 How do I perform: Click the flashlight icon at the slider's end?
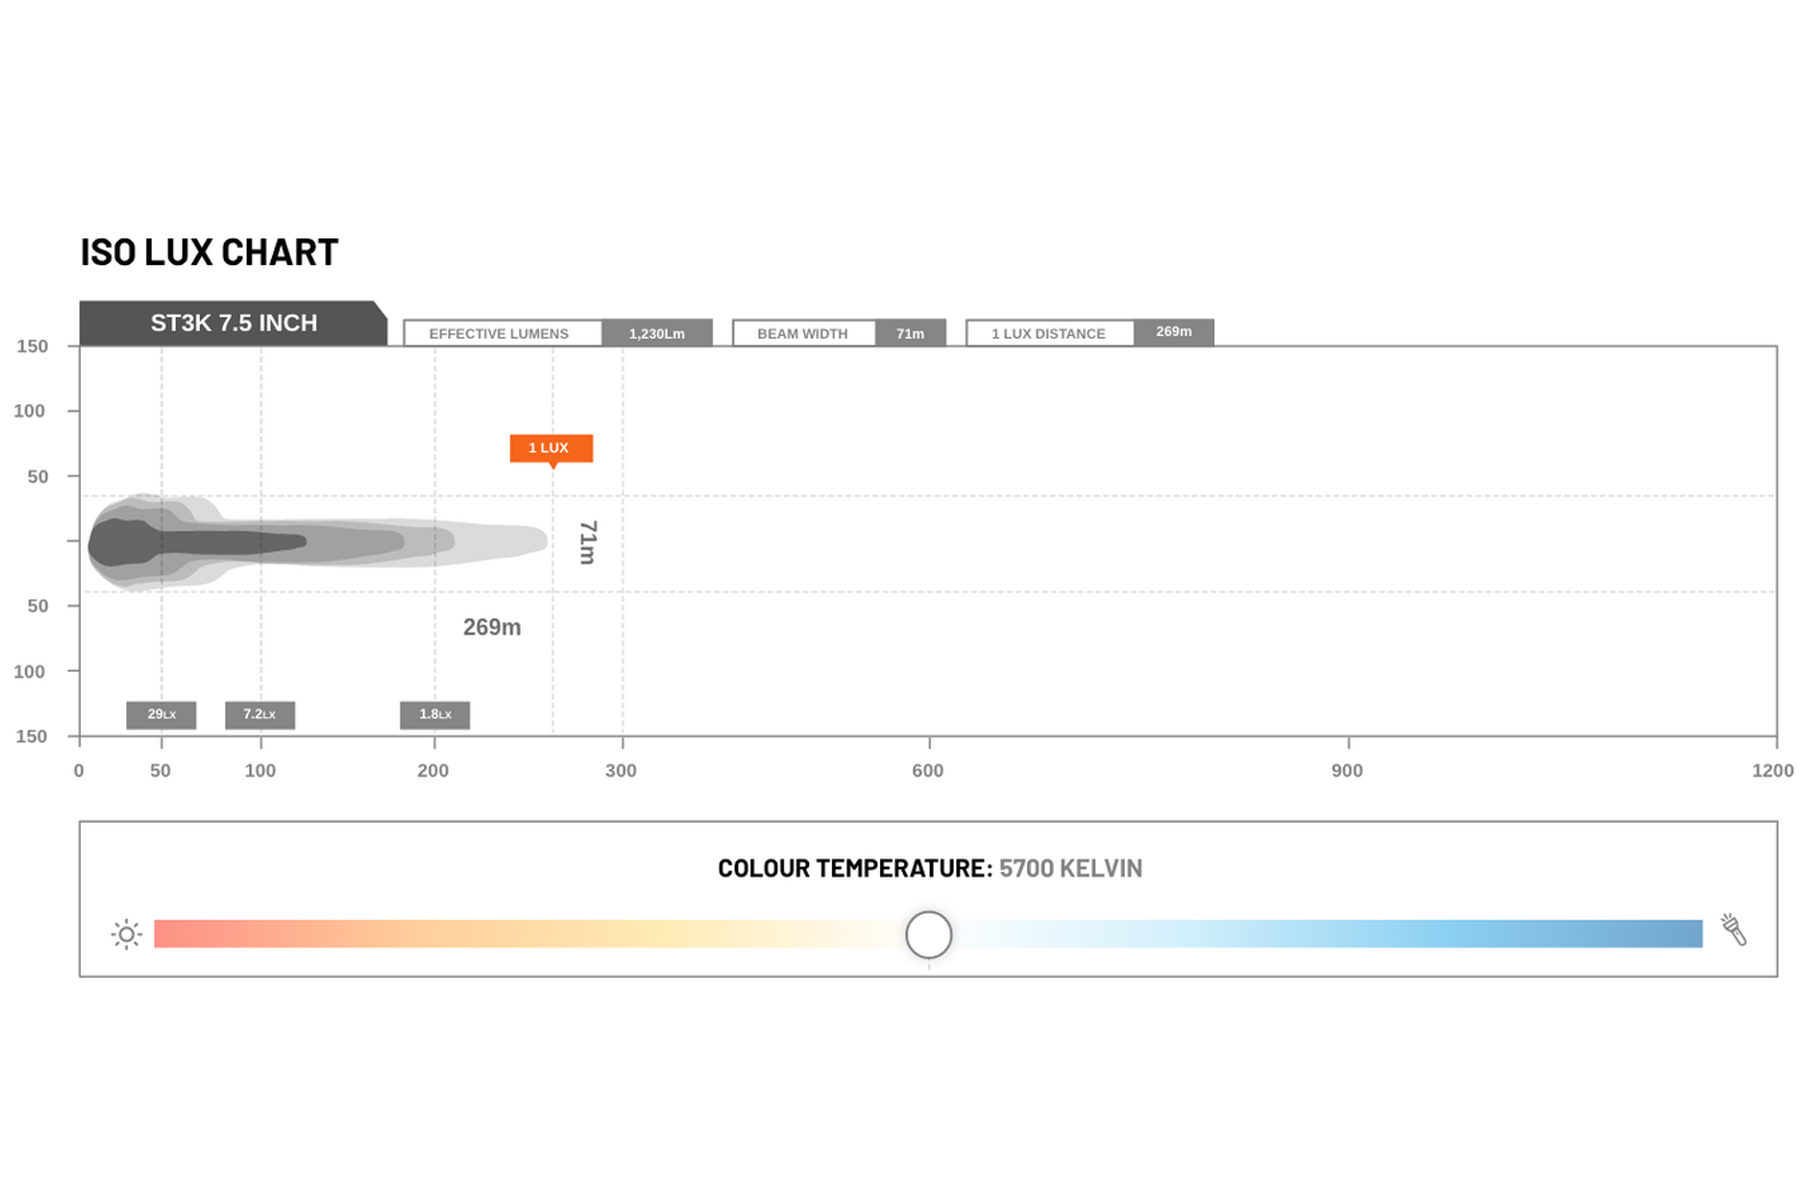click(x=1734, y=929)
